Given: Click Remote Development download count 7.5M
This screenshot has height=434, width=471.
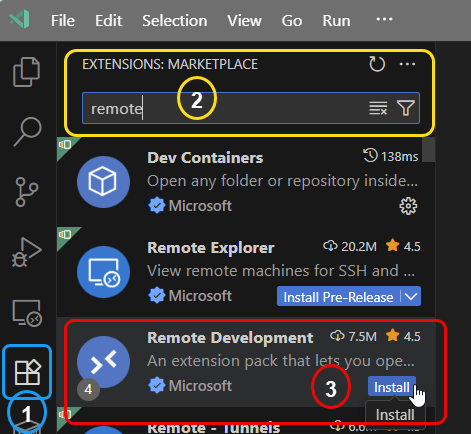Looking at the screenshot, I should tap(353, 337).
